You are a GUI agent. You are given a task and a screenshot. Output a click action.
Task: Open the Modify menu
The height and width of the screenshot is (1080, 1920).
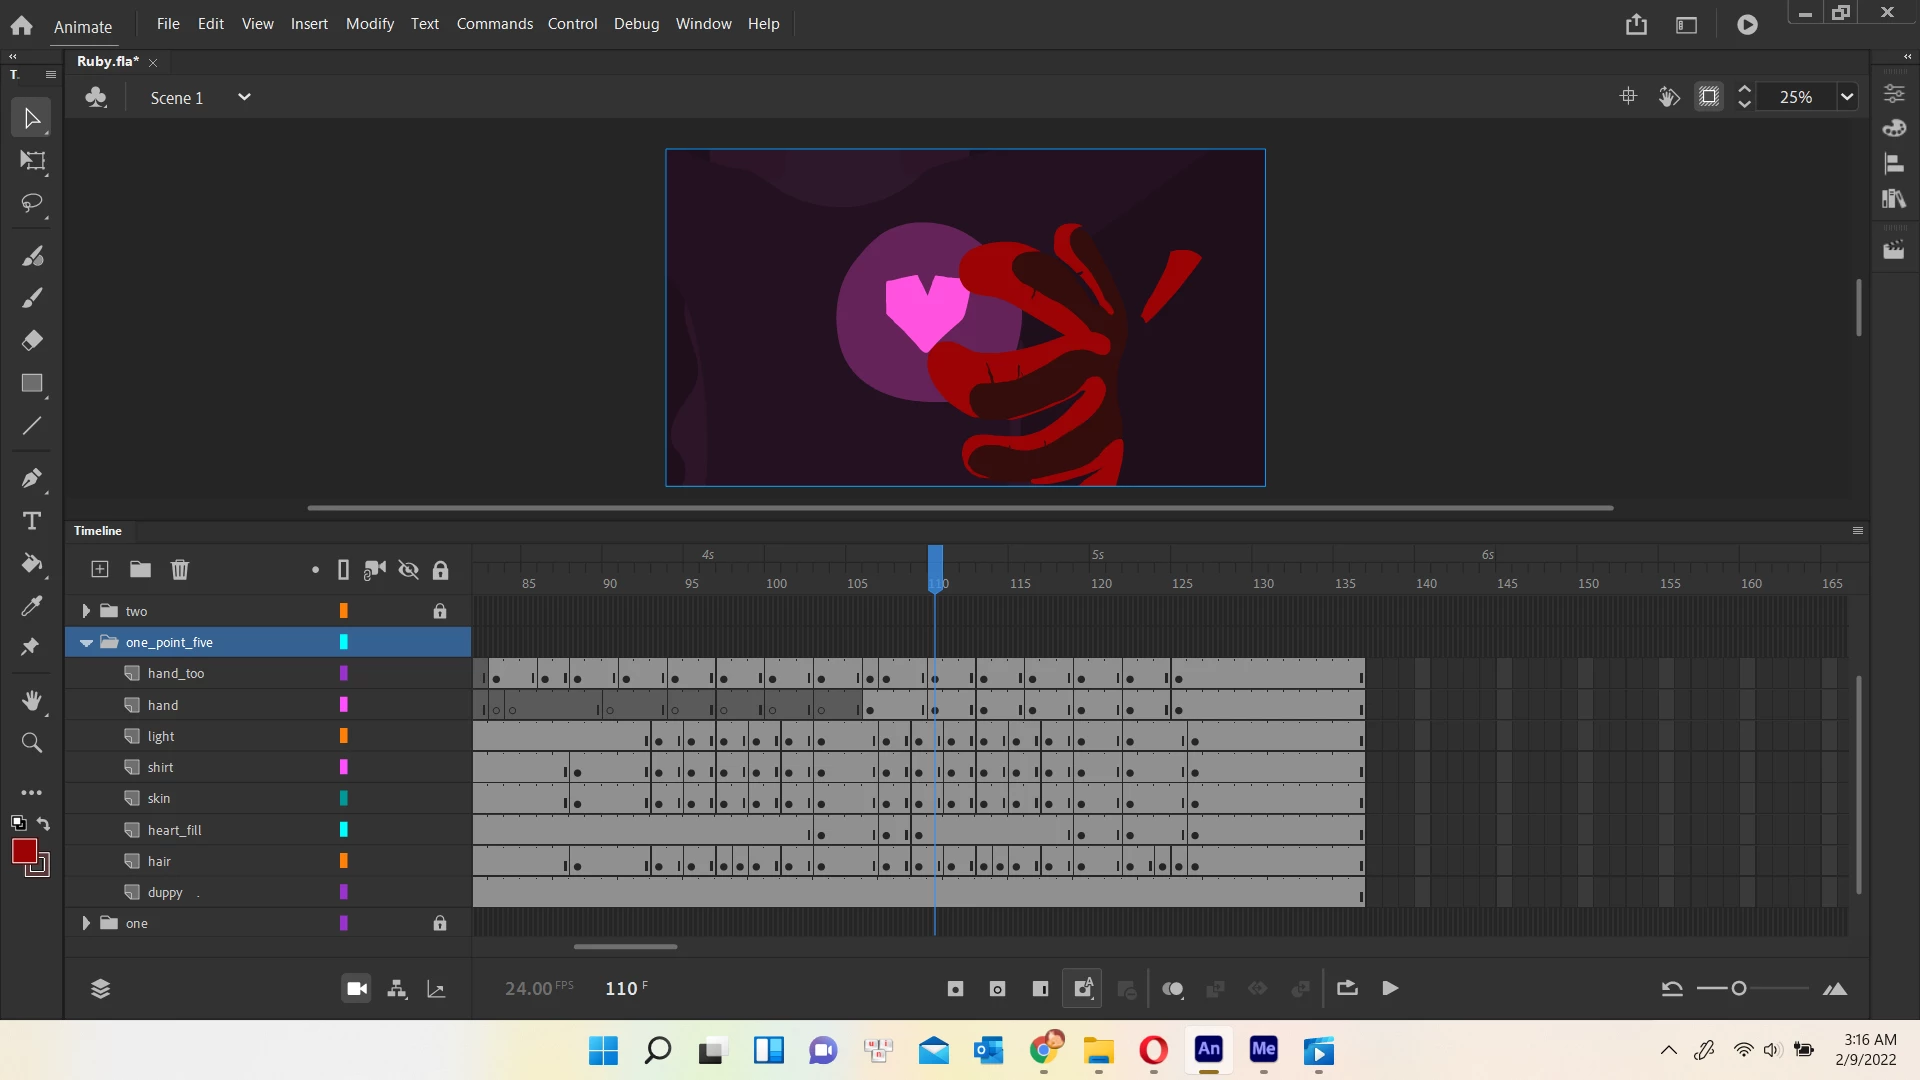click(369, 23)
